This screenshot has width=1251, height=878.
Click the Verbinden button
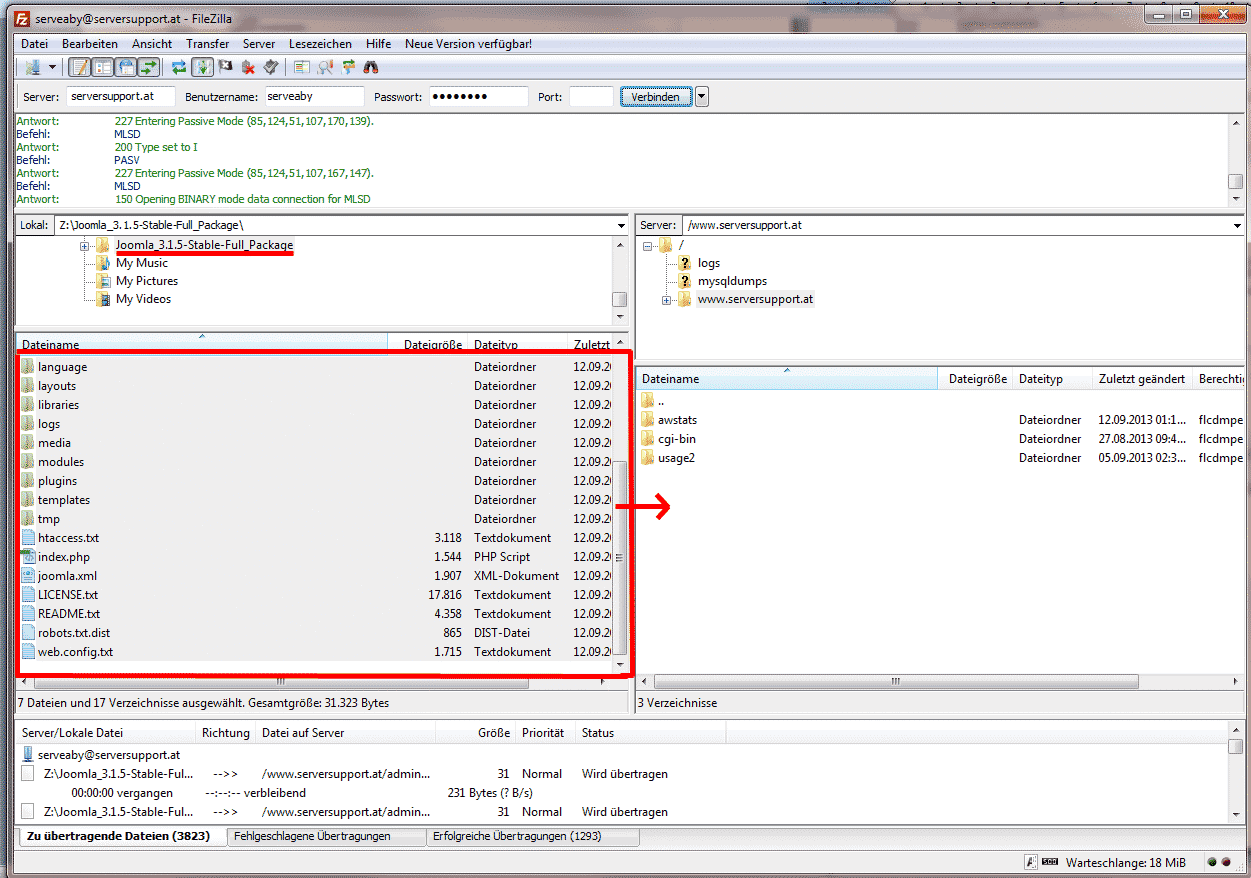[655, 97]
